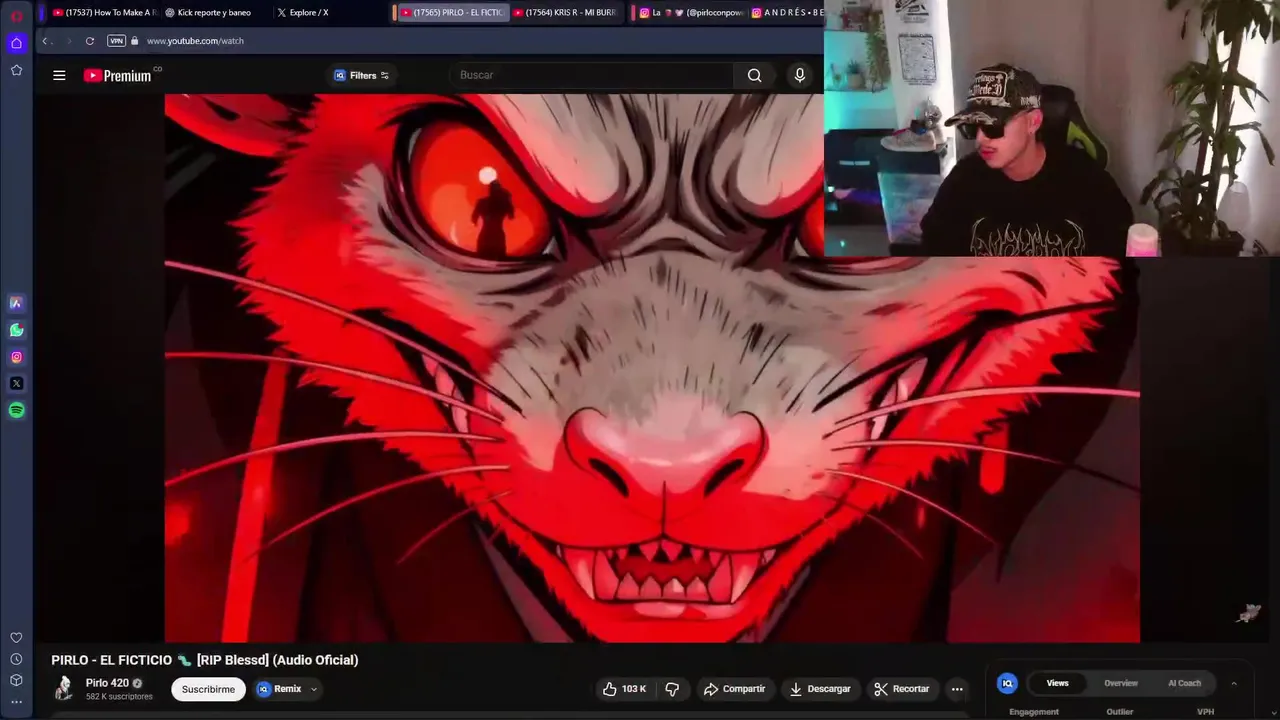
Task: Click the Remix button
Action: (279, 689)
